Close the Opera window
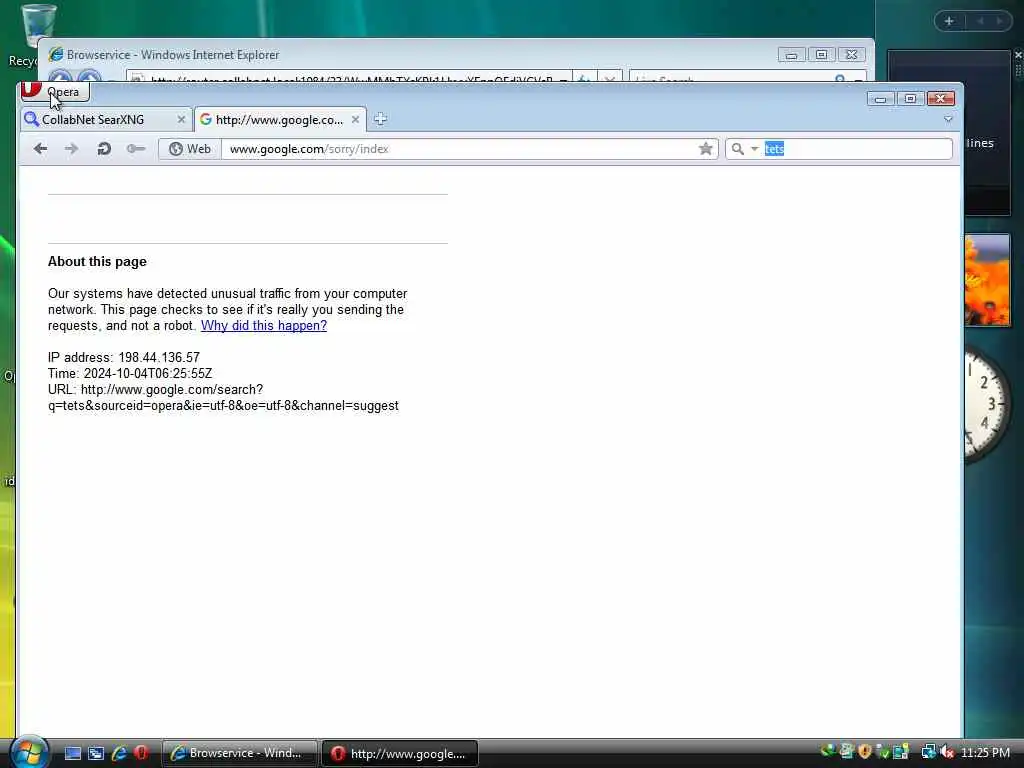The image size is (1024, 768). [x=940, y=99]
